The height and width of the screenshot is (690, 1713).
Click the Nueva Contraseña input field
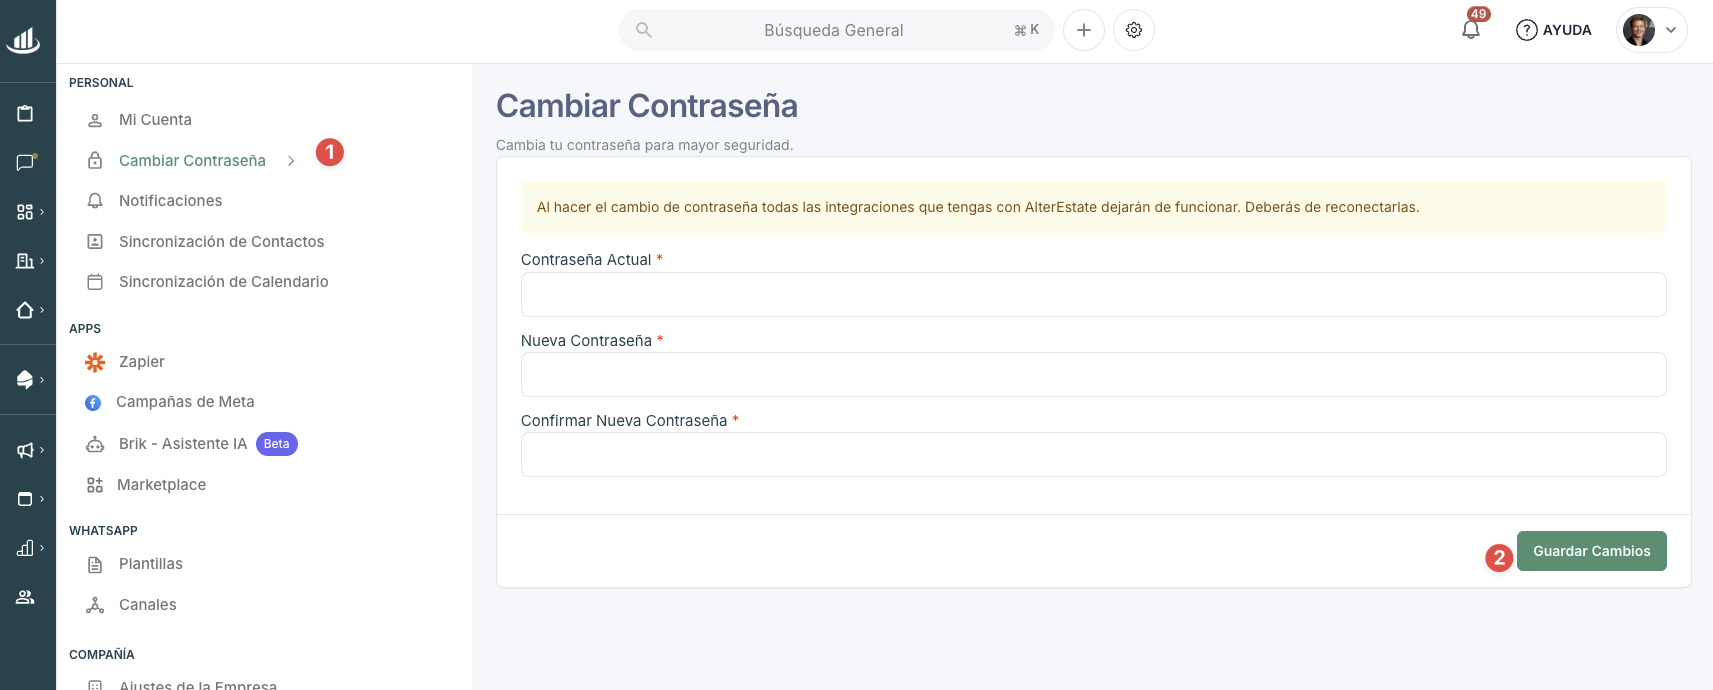coord(1093,375)
